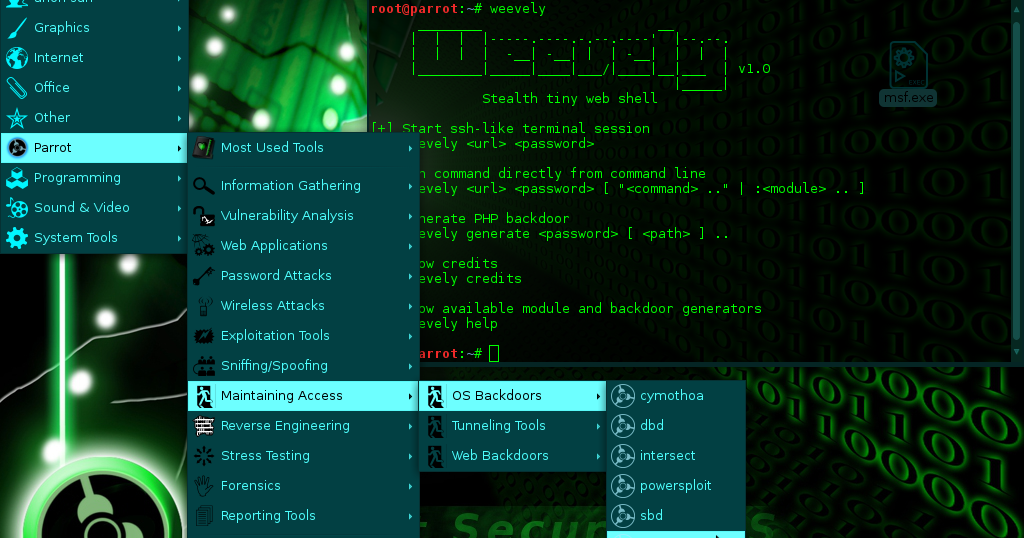This screenshot has height=538, width=1024.
Task: Open the Wireless Attacks menu entry
Action: [303, 306]
